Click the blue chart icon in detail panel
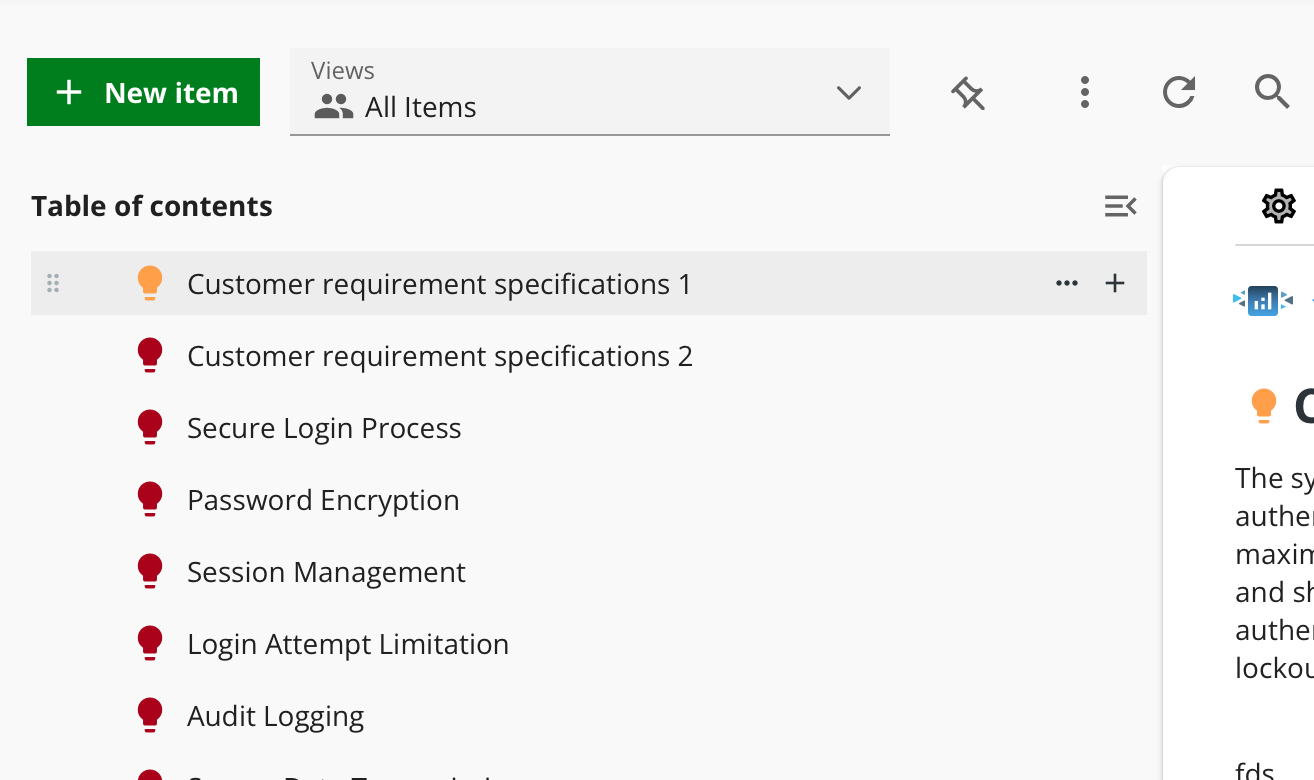The height and width of the screenshot is (780, 1314). tap(1263, 300)
